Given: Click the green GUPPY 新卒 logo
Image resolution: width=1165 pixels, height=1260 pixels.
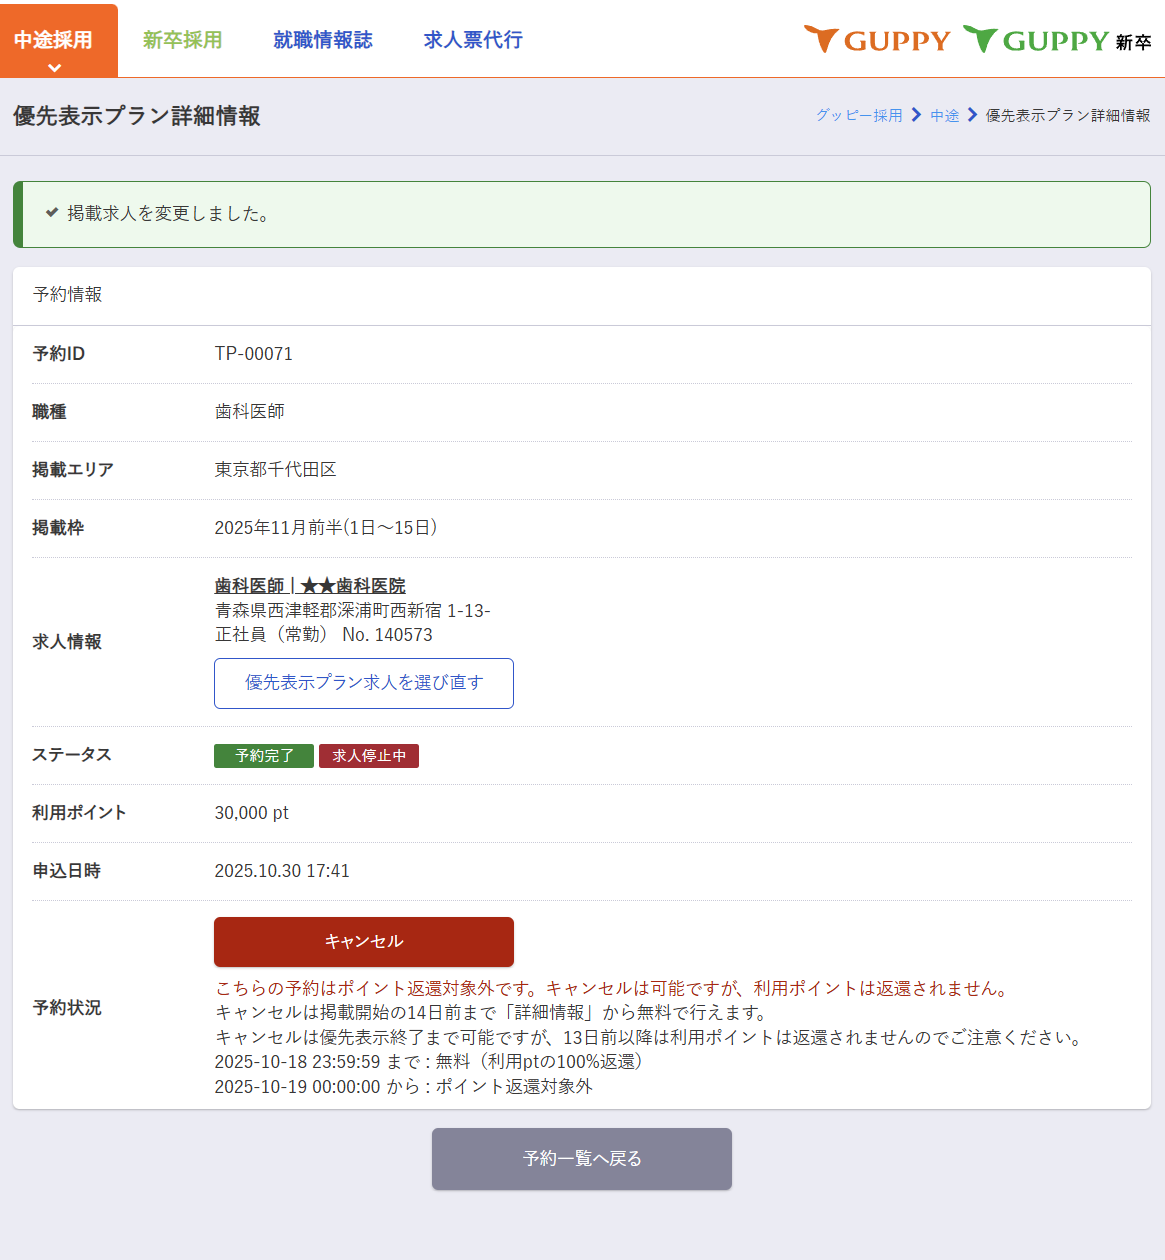Looking at the screenshot, I should (x=1056, y=40).
